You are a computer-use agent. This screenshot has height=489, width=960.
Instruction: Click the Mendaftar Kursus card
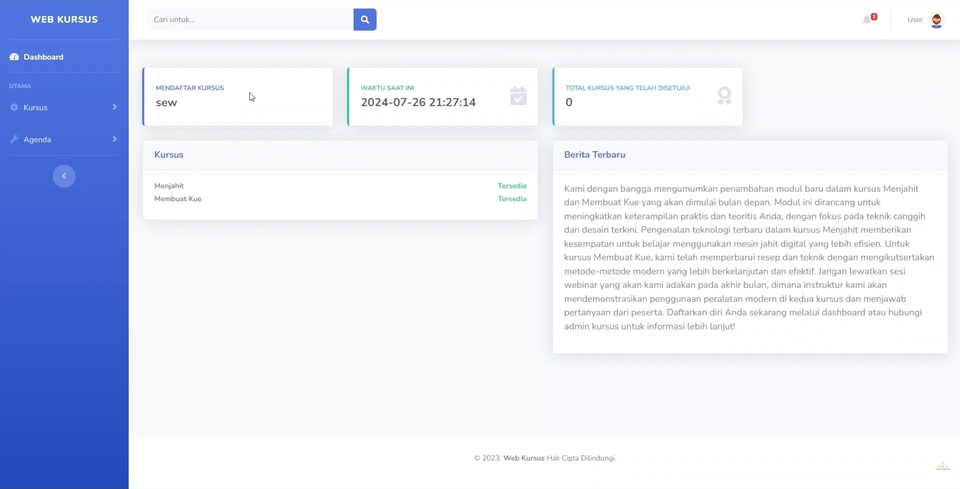pos(238,97)
